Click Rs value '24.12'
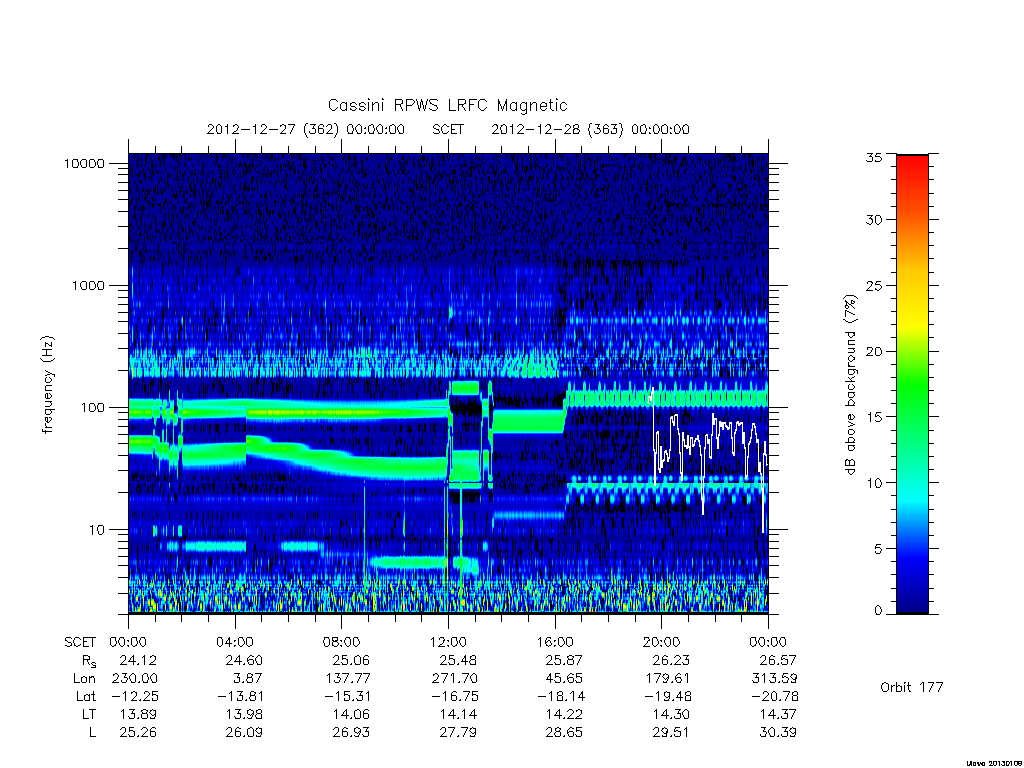This screenshot has width=1024, height=768. click(138, 660)
